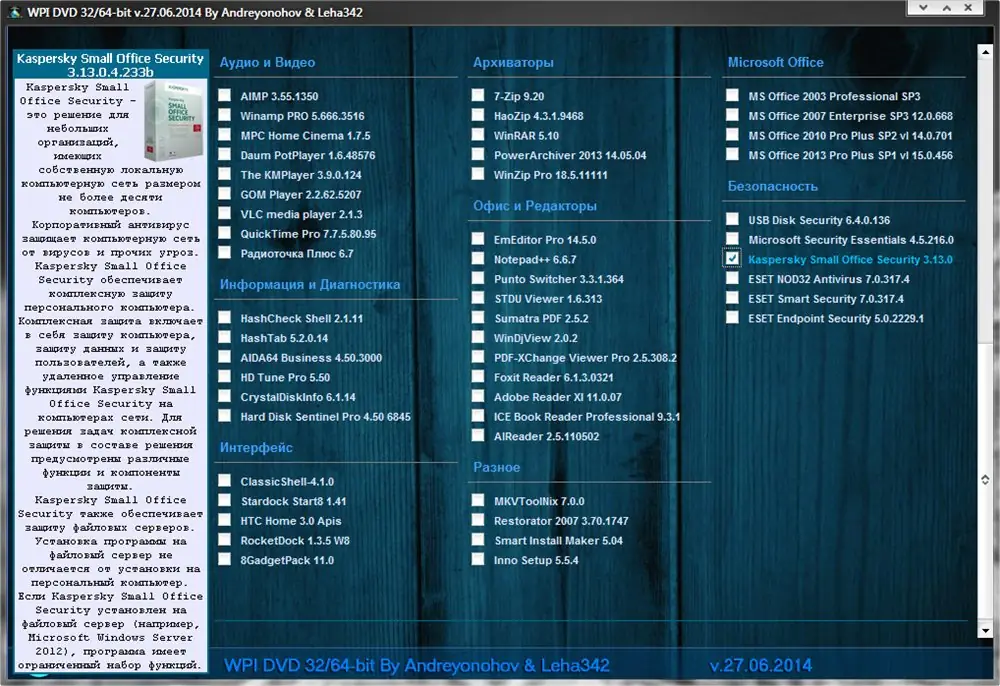Screen dimensions: 1000x686
Task: Select Hard Disk Sentinel Pro checkbox
Action: (x=224, y=416)
